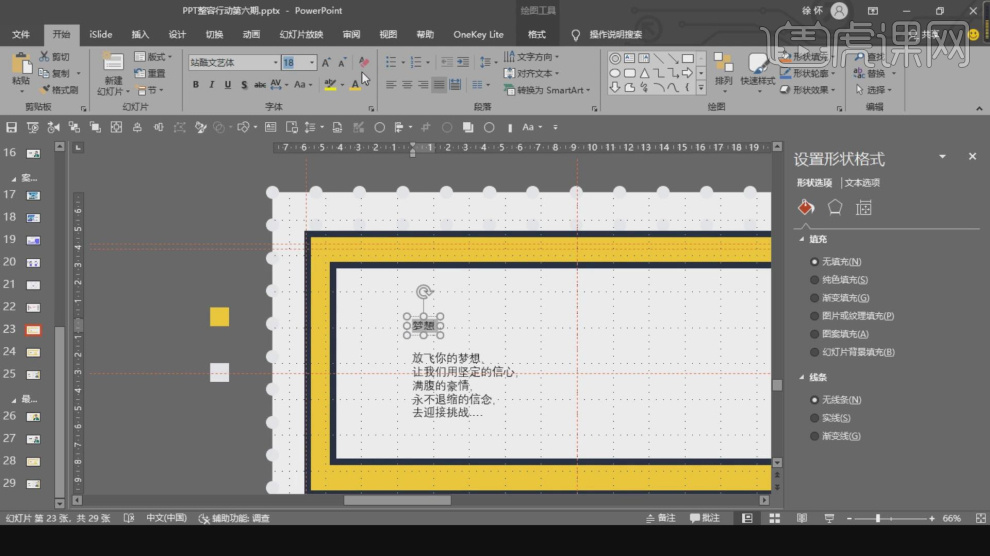Select the 纯色填充 solid fill option
Viewport: 990px width, 556px height.
[x=815, y=280]
